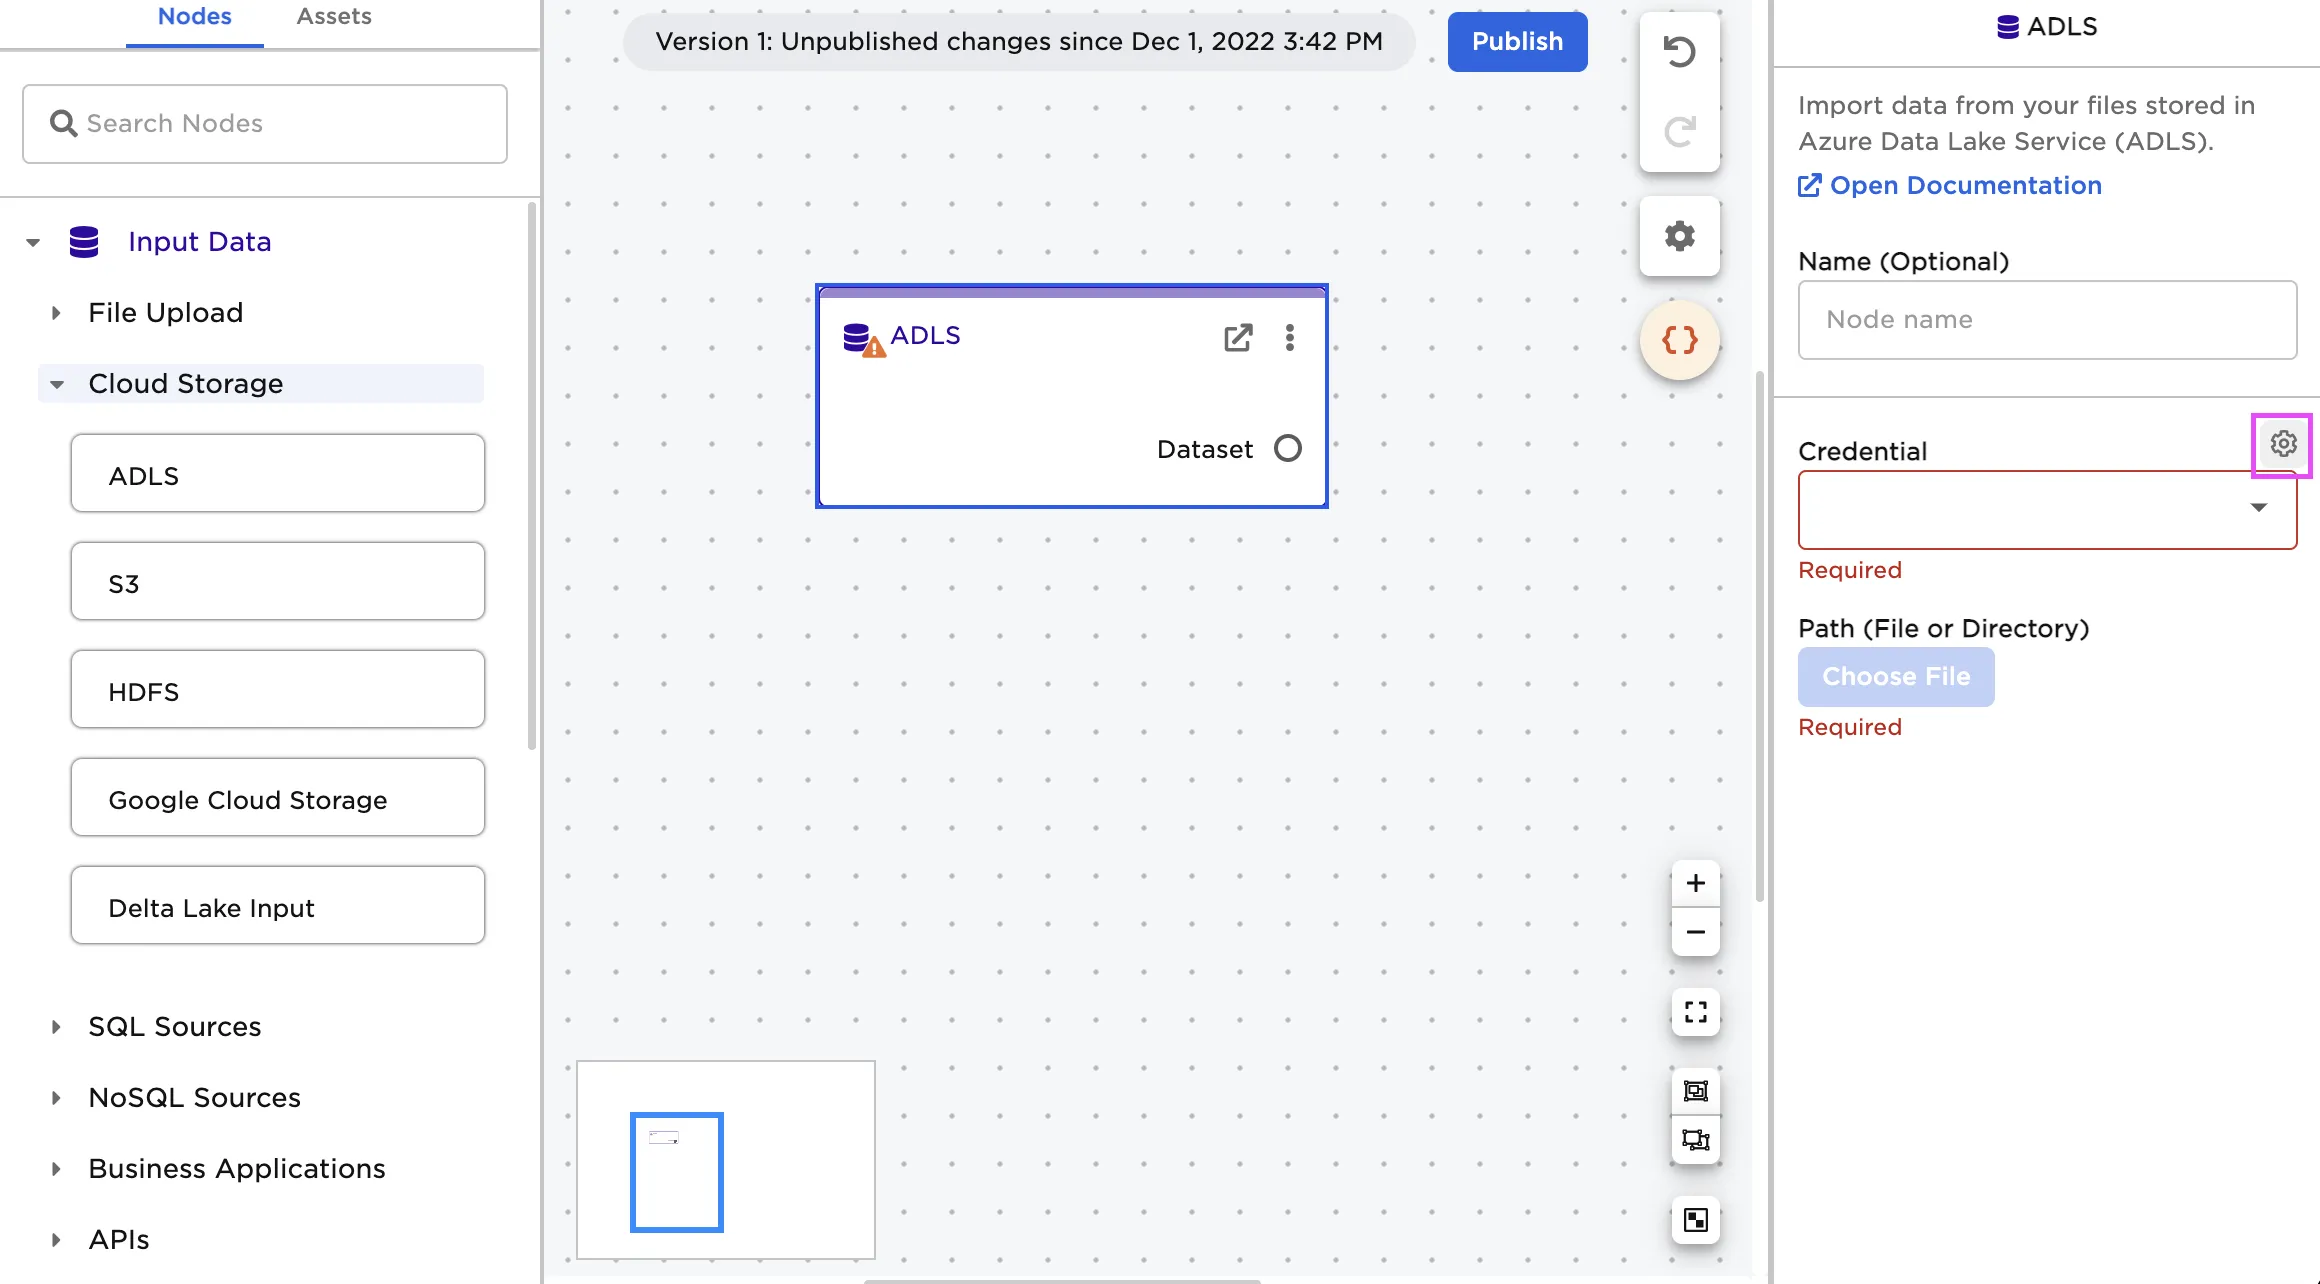
Task: Open the curly braces code icon
Action: (1679, 340)
